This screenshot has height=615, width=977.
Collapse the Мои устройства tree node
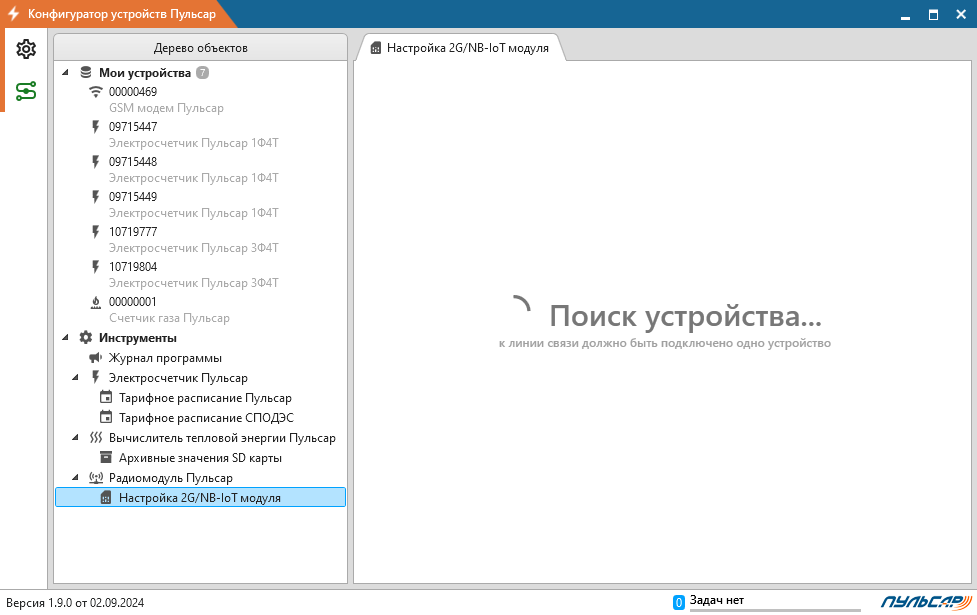pyautogui.click(x=65, y=73)
